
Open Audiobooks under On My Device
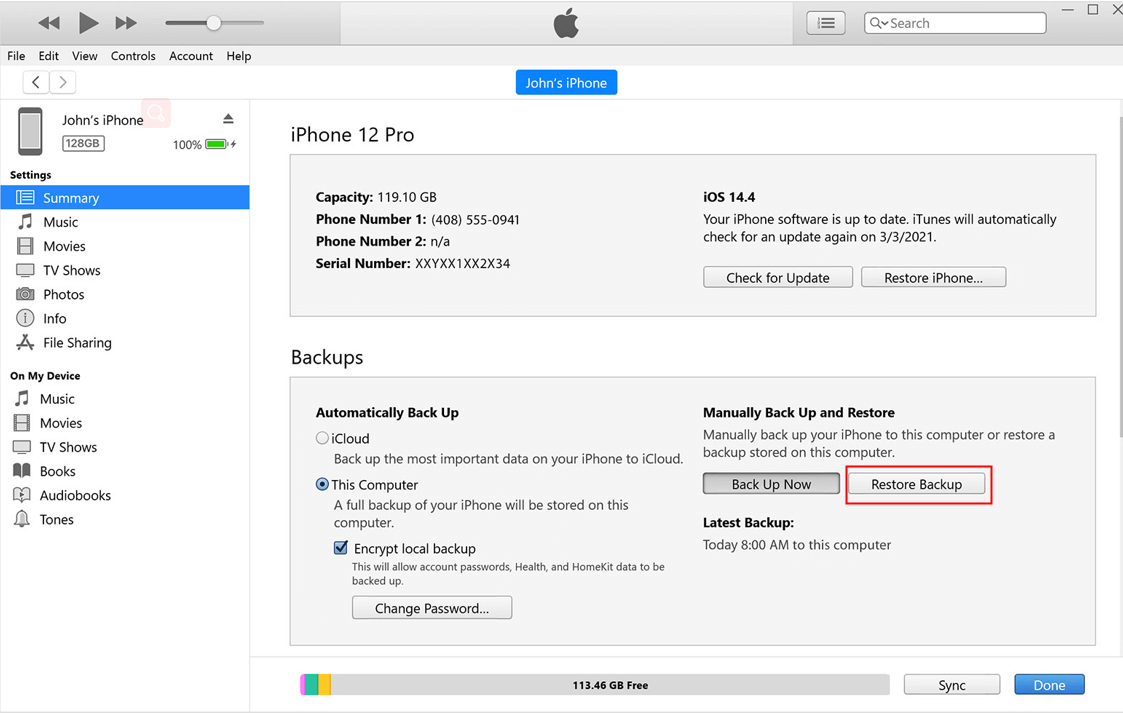pyautogui.click(x=74, y=495)
